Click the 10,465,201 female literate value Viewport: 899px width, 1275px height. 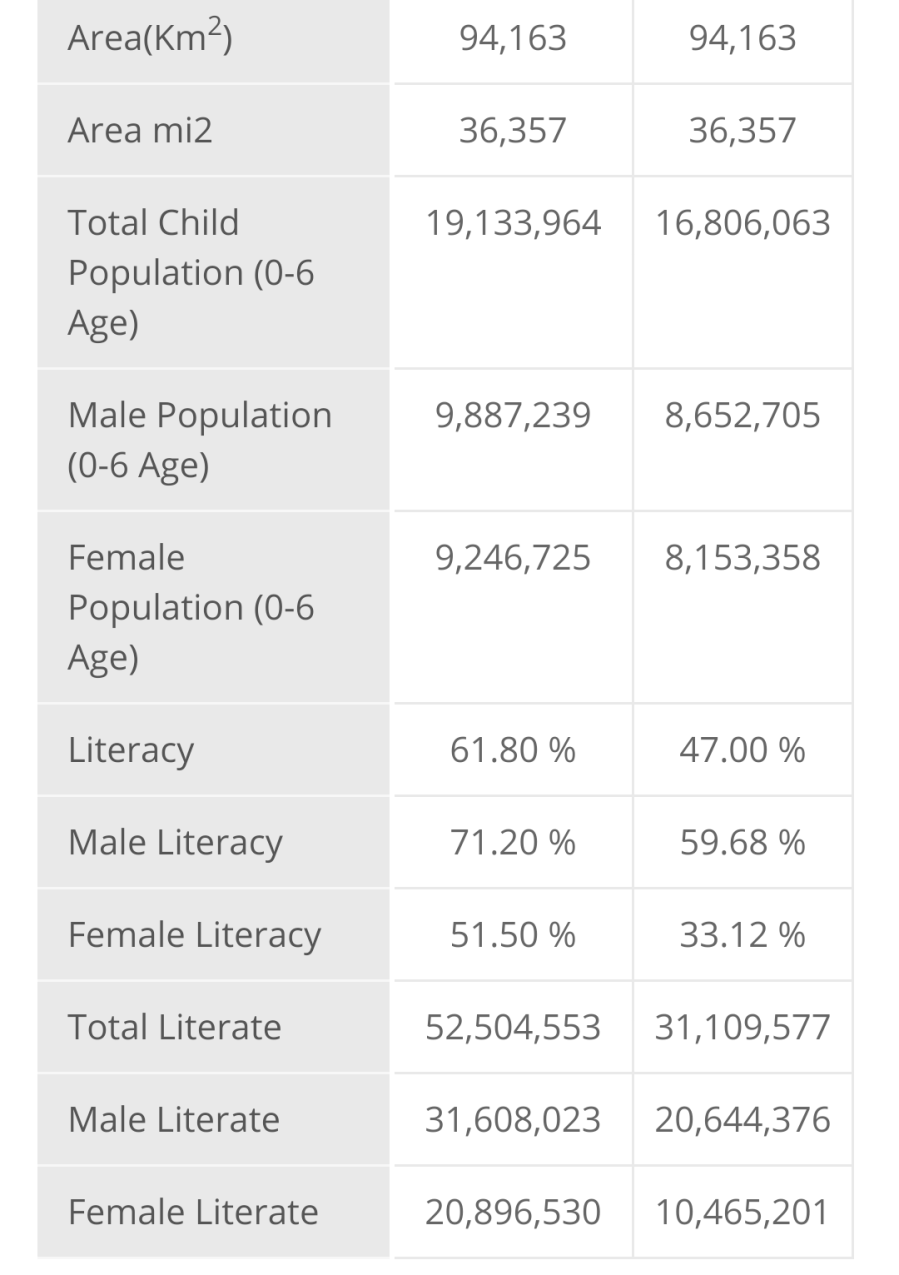click(x=742, y=1212)
